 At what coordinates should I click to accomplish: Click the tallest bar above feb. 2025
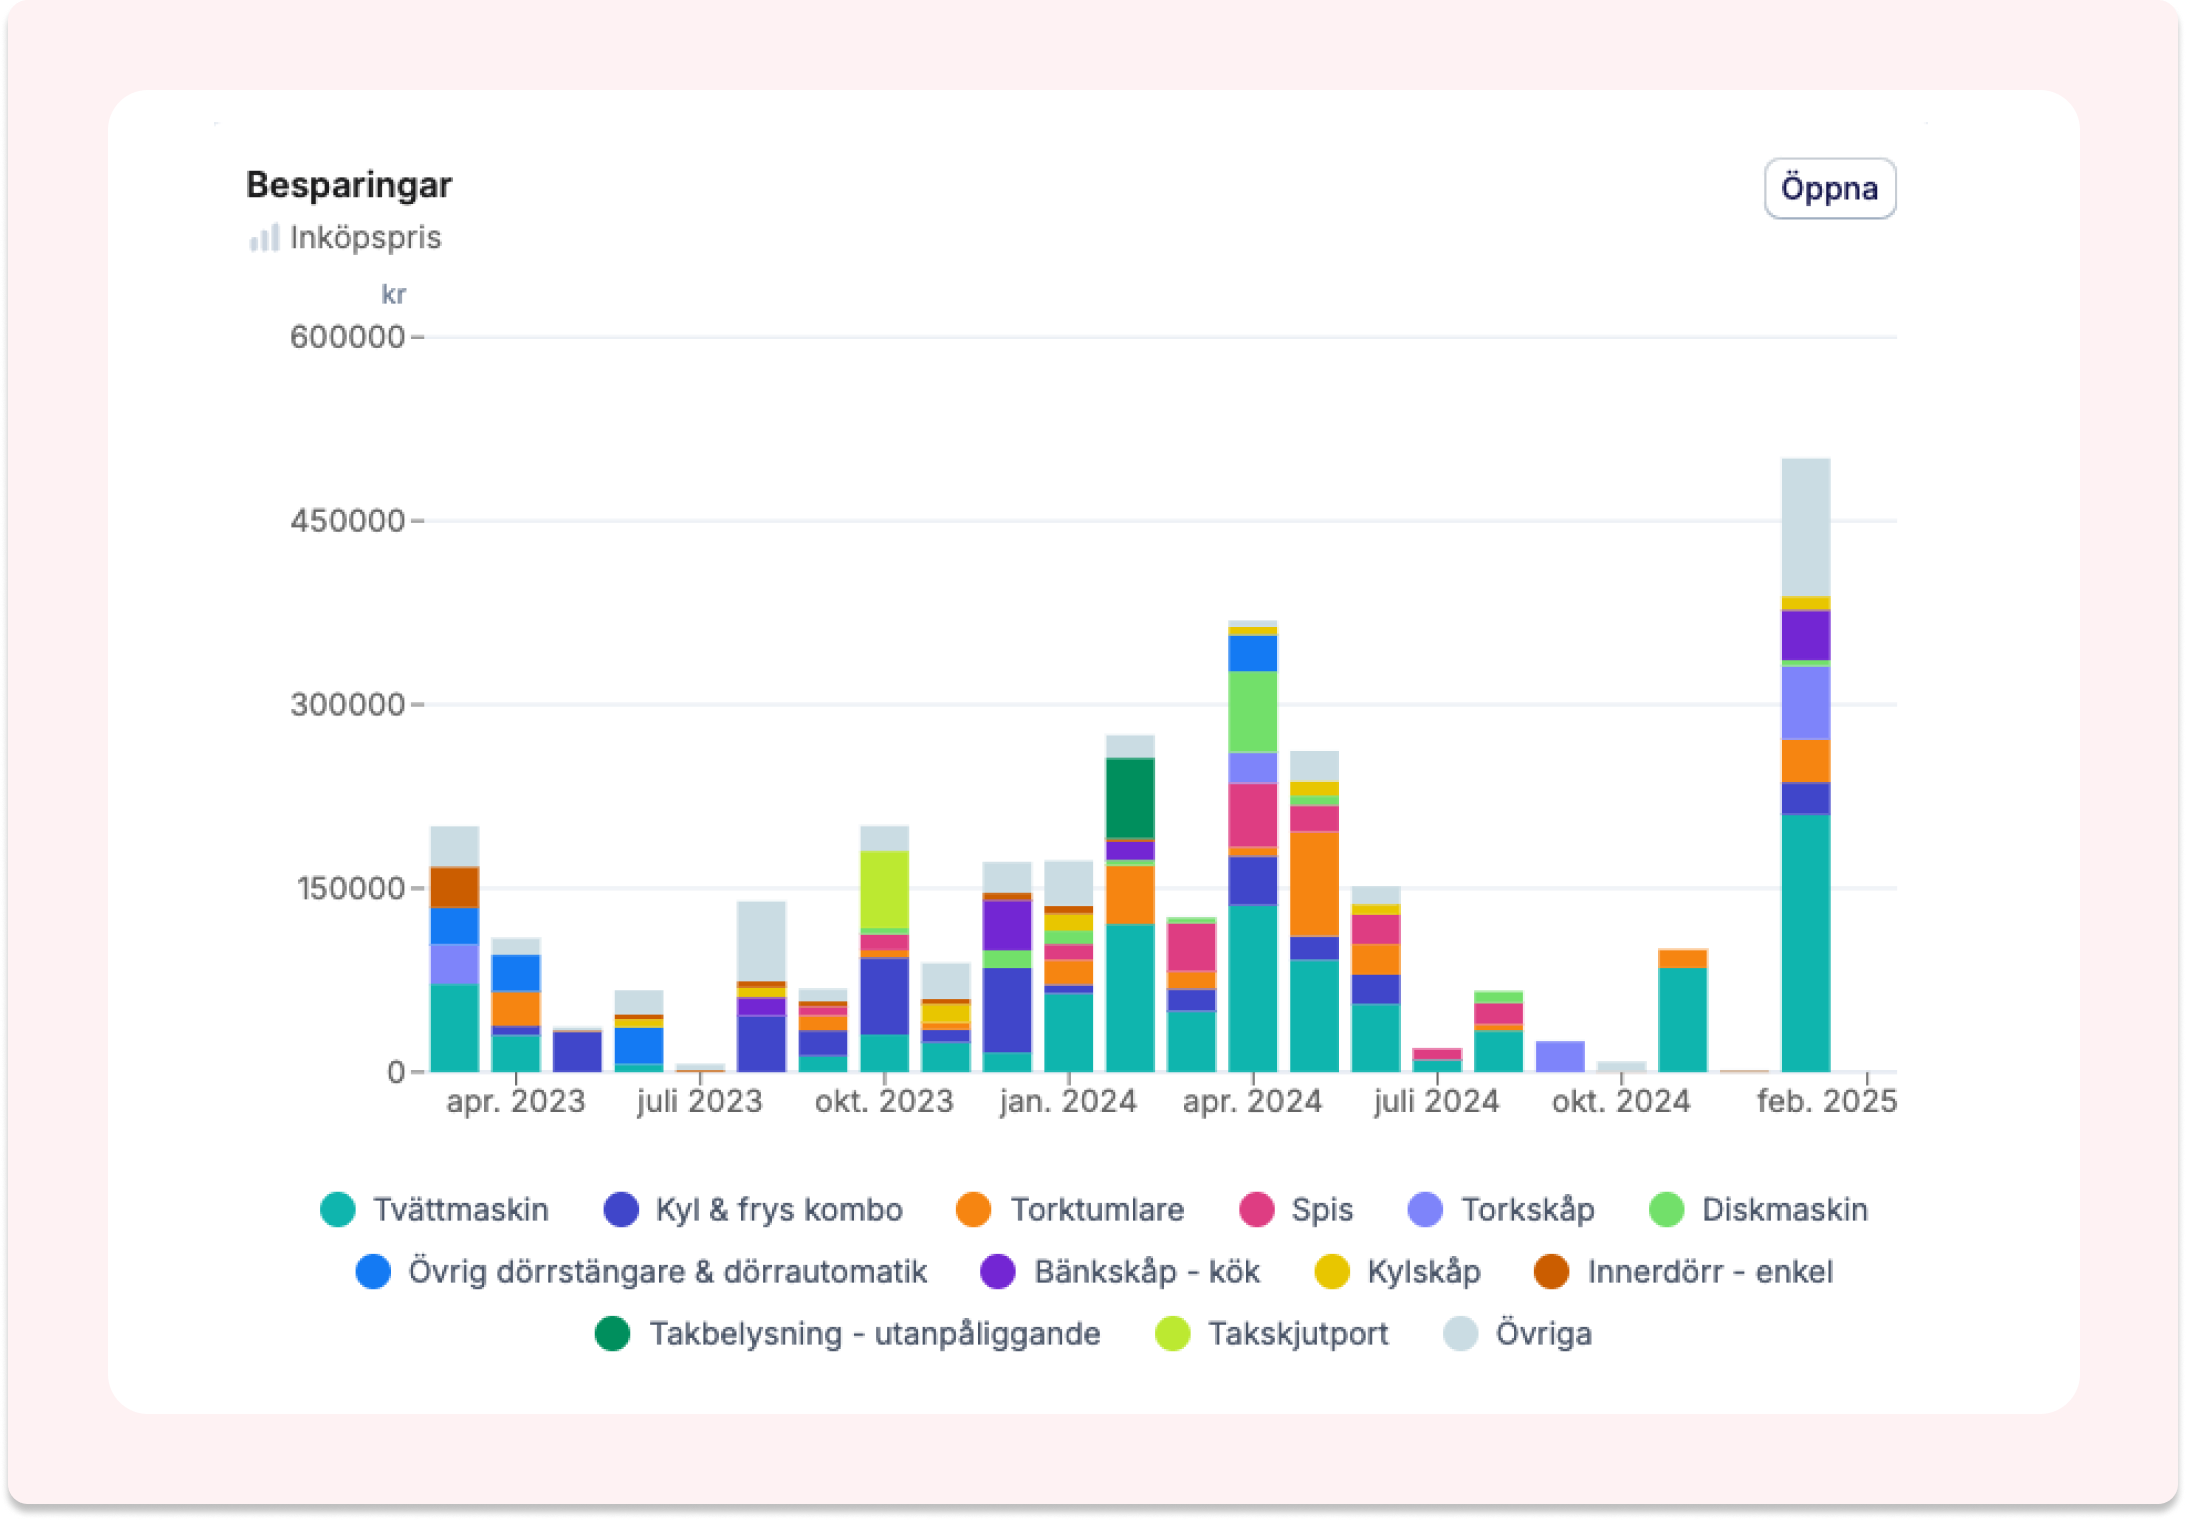(x=1805, y=765)
